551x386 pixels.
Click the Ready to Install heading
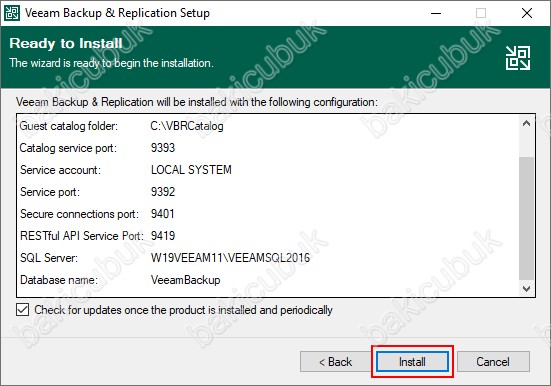66,44
